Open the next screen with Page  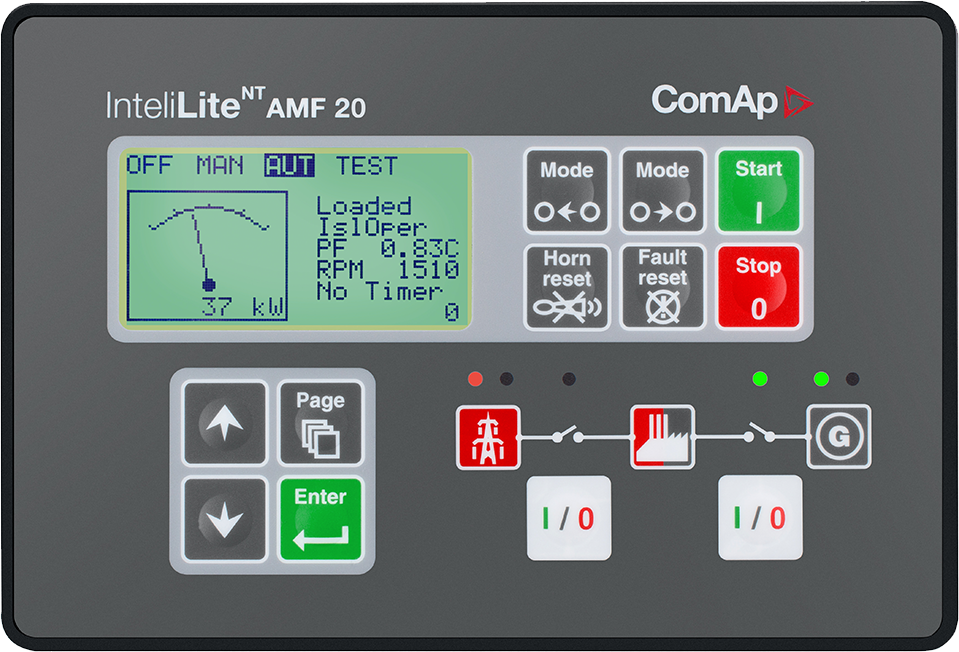321,423
